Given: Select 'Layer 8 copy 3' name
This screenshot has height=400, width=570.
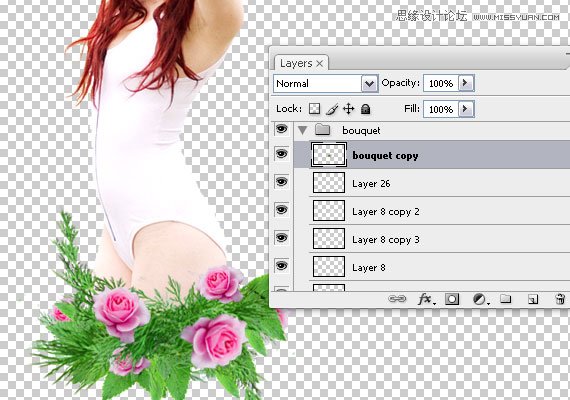Looking at the screenshot, I should (386, 240).
